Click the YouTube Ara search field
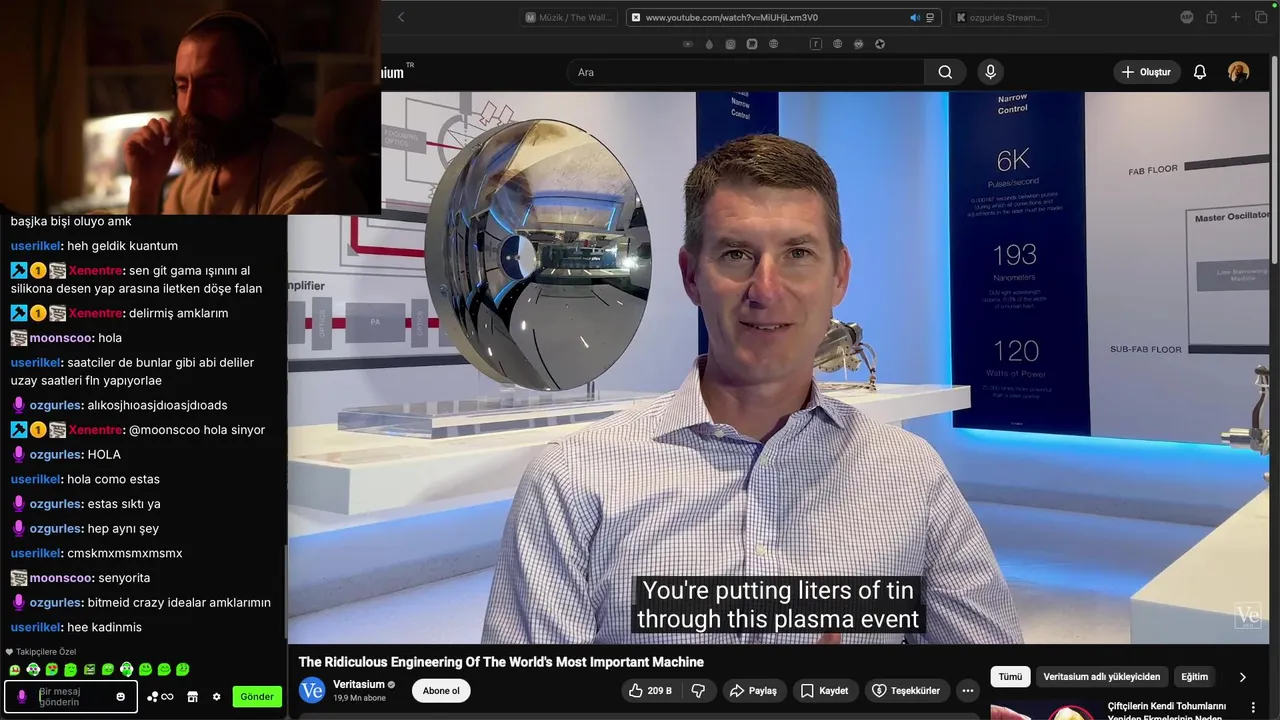 click(745, 72)
